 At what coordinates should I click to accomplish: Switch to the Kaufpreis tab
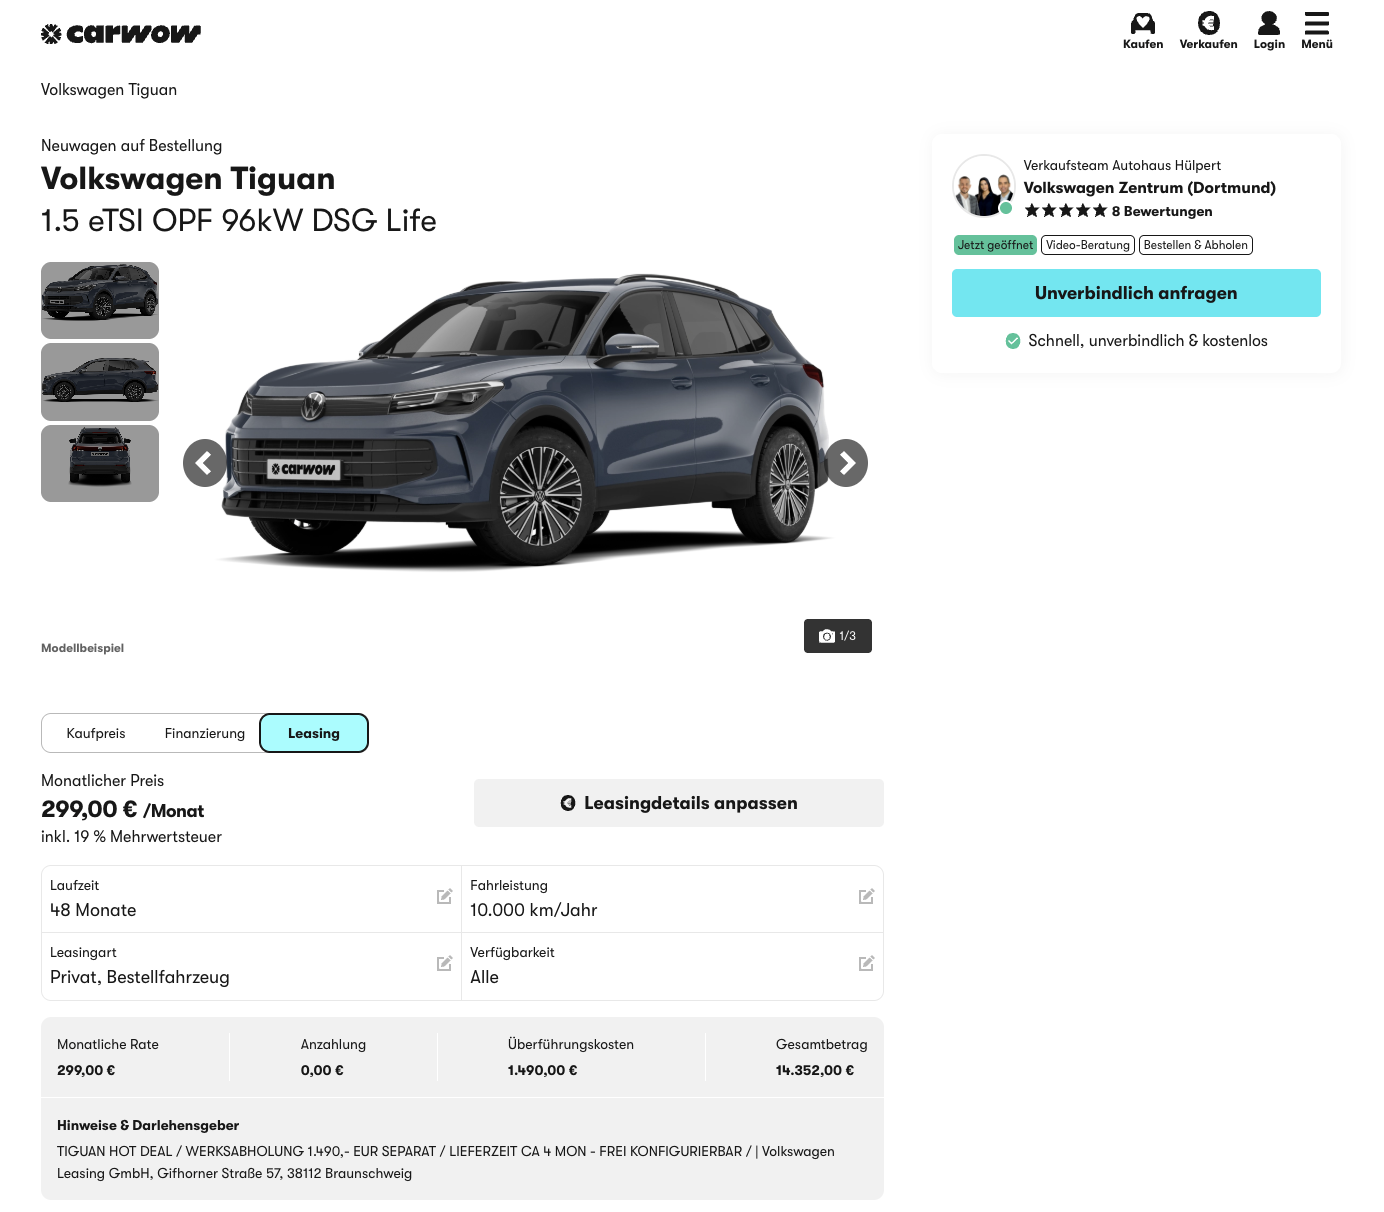point(96,733)
